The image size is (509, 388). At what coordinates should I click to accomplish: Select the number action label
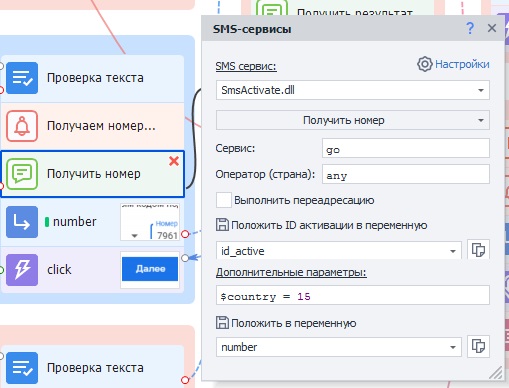click(x=75, y=222)
